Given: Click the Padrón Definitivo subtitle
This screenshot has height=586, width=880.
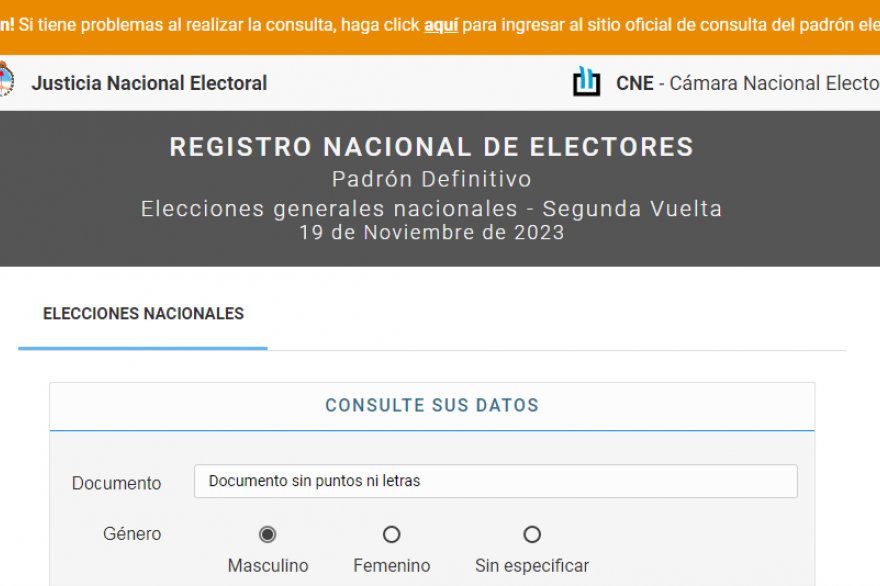Looking at the screenshot, I should (x=432, y=180).
